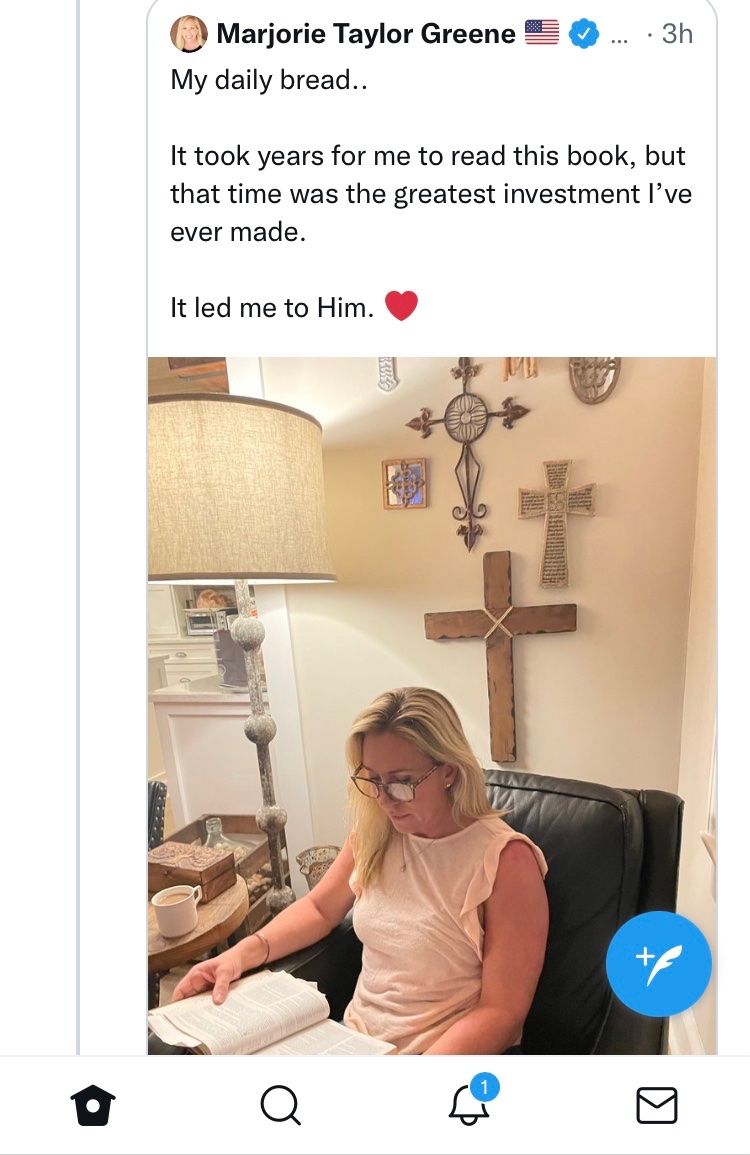Click the 3h tweet timestamp
The width and height of the screenshot is (750, 1155).
click(x=677, y=35)
